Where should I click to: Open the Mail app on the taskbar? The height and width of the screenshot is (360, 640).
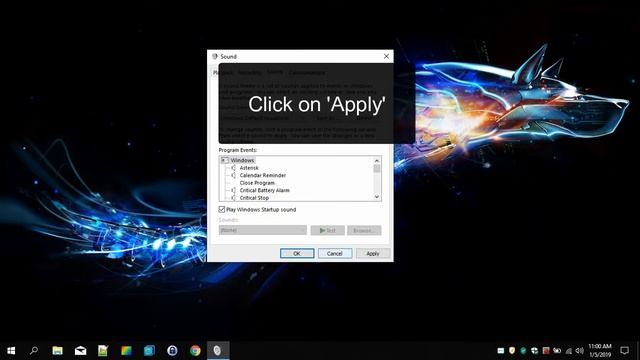tap(80, 351)
